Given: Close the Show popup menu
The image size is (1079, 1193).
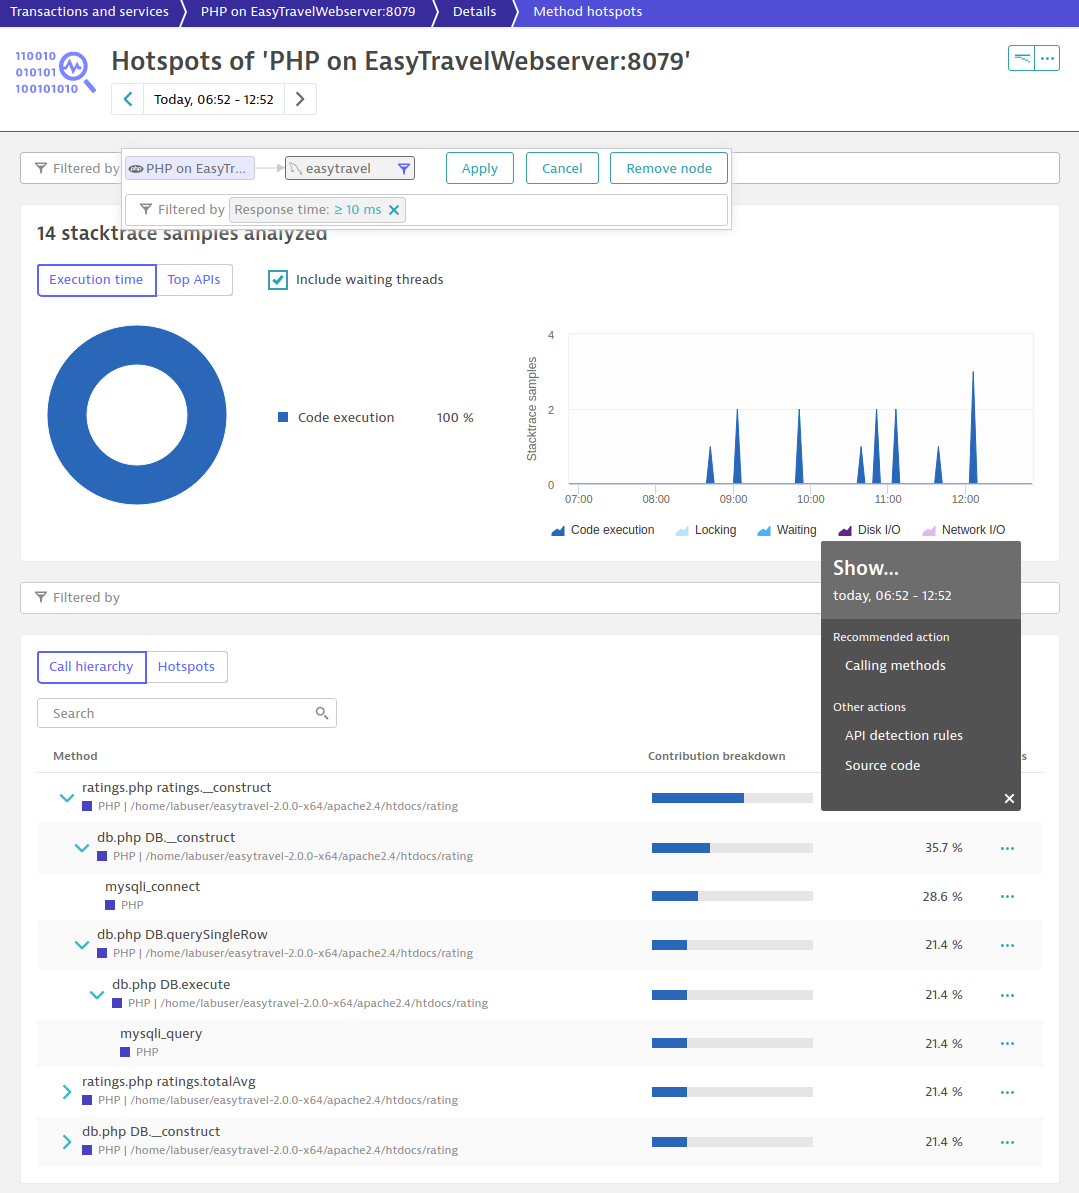Looking at the screenshot, I should coord(1009,798).
